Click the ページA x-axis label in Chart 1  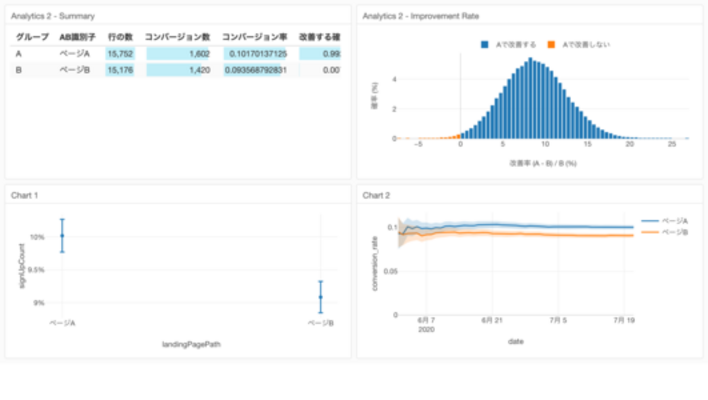click(62, 323)
